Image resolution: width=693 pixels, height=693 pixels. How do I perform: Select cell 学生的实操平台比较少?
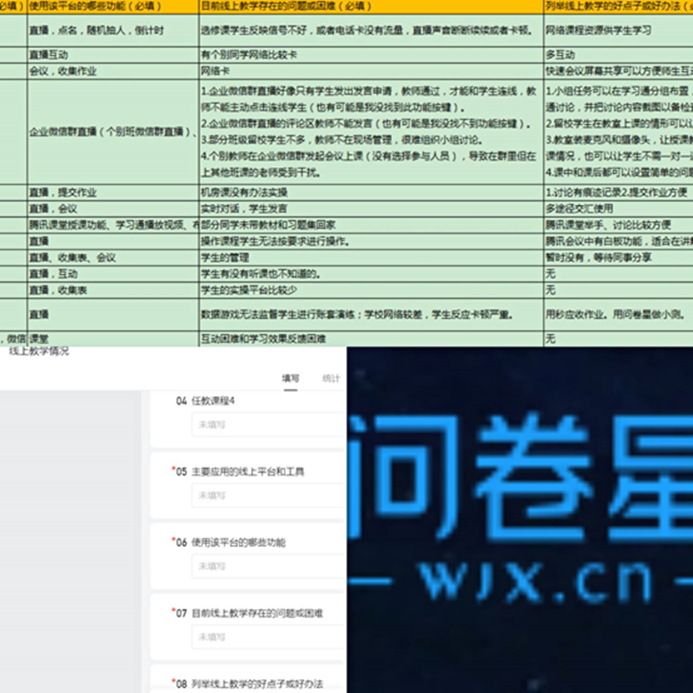click(371, 290)
